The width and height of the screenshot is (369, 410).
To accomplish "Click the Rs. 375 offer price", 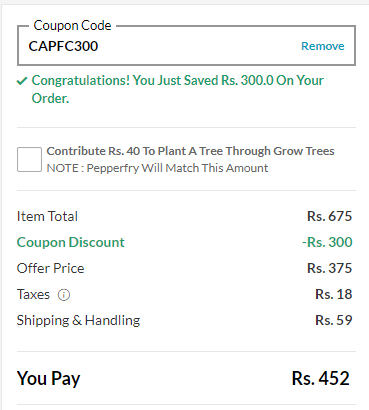I will coord(329,268).
